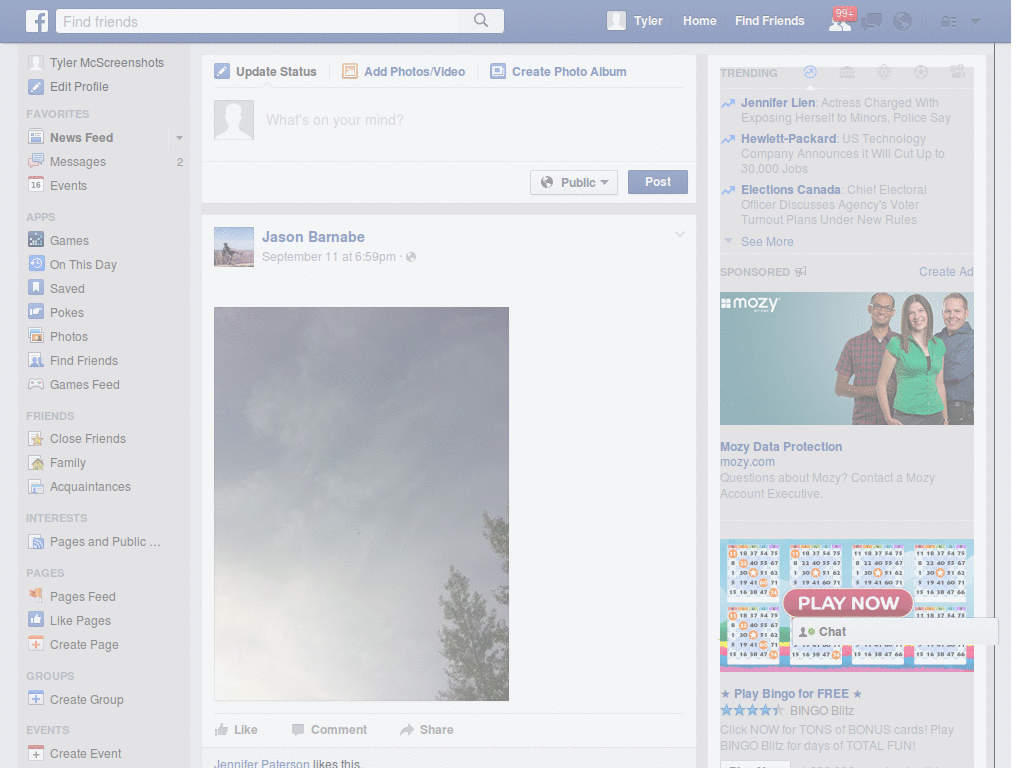Click the On This Day clock icon

coord(36,264)
